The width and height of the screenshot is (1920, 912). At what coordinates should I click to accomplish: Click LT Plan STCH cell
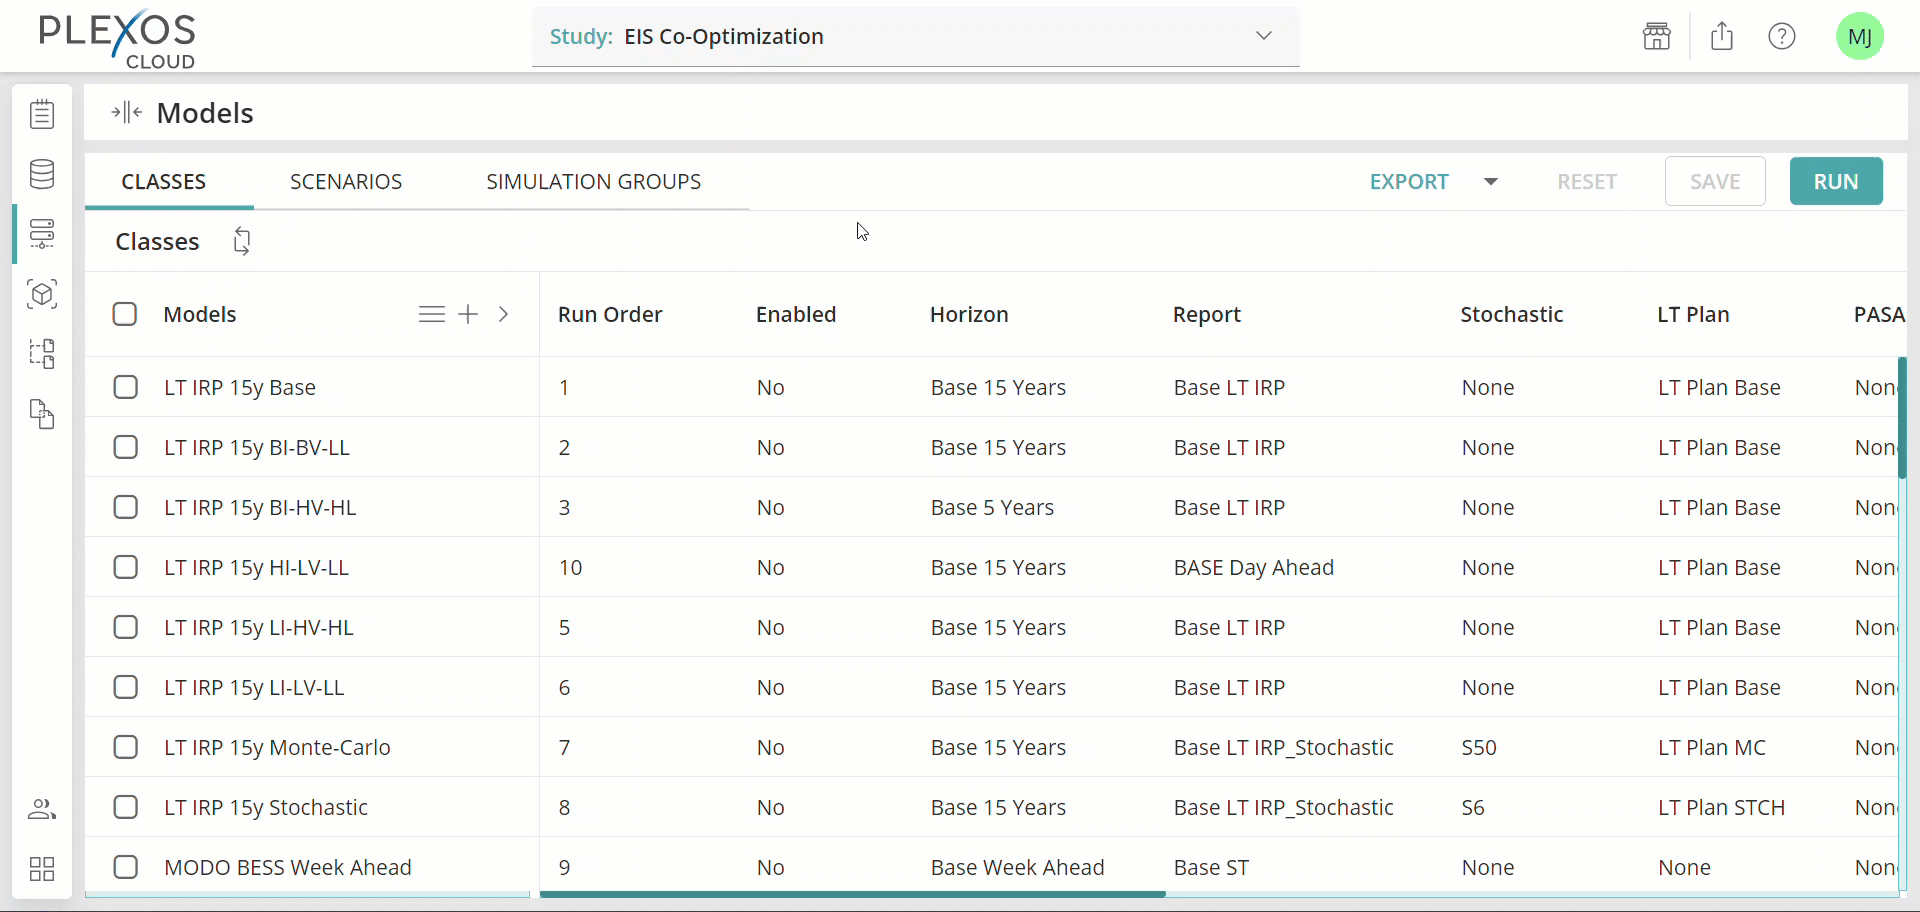[x=1721, y=807]
